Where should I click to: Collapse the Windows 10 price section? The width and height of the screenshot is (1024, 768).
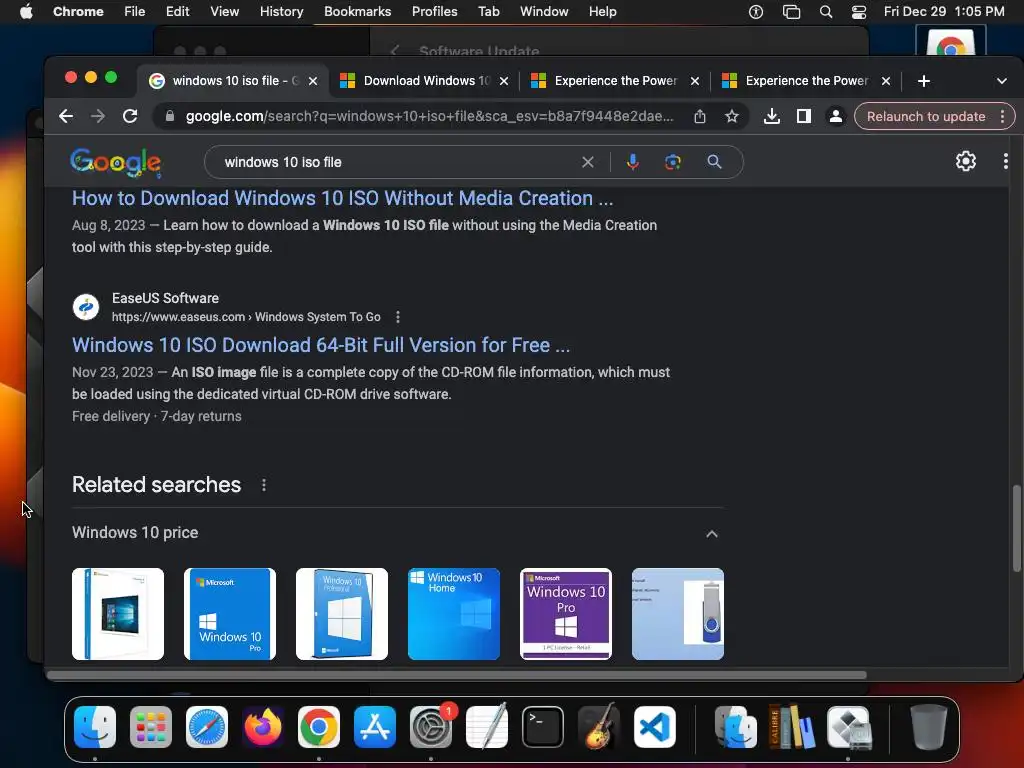pos(712,534)
